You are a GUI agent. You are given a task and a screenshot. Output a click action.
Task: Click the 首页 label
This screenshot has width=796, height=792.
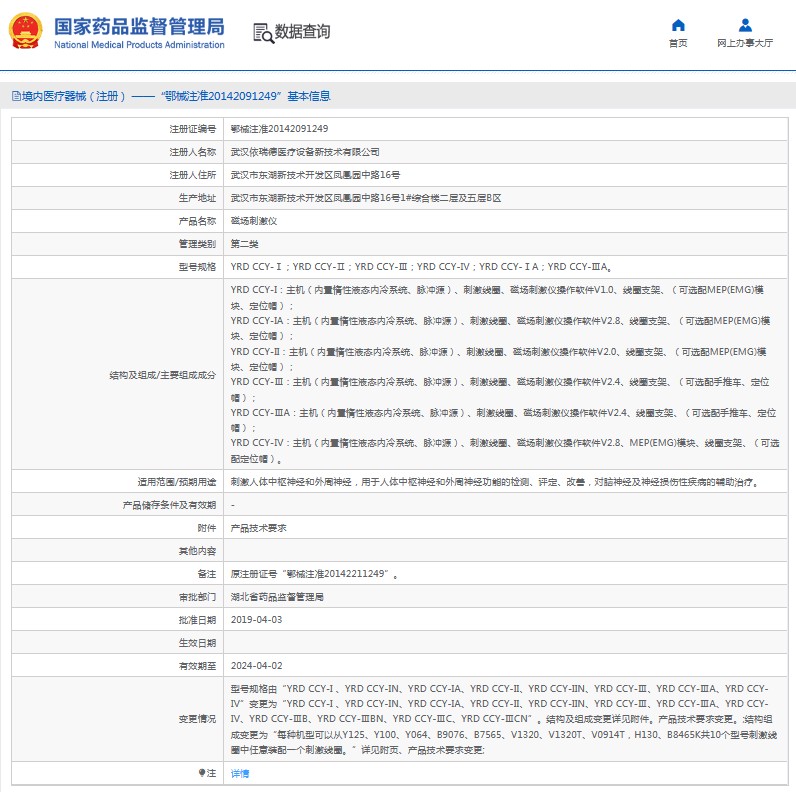click(x=678, y=43)
